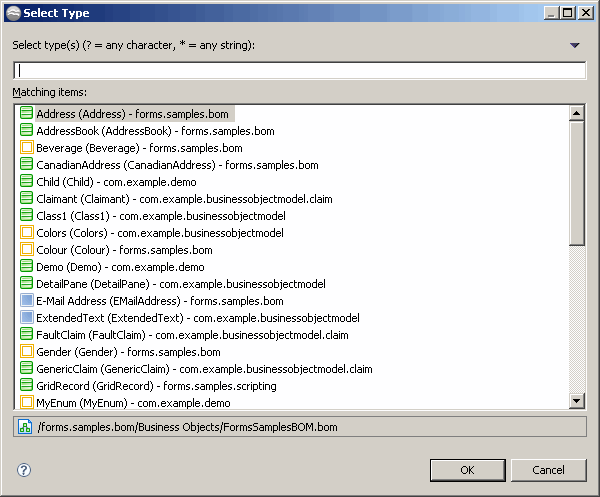Screen dimensions: 600x497
Task: Open the help question mark icon
Action: [24, 470]
